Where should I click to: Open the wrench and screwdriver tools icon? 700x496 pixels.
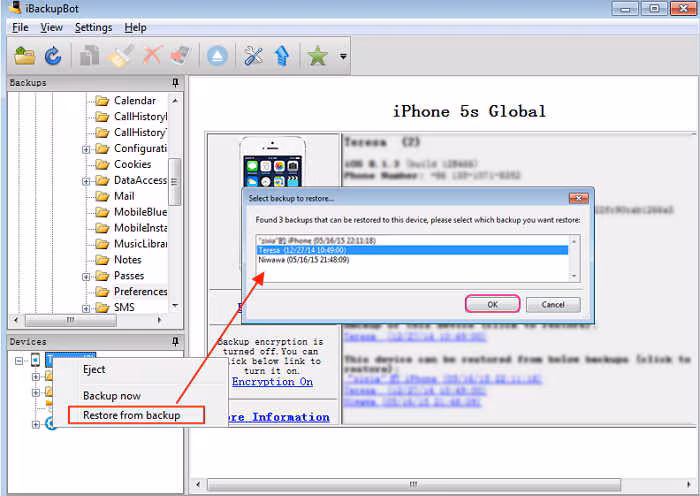[253, 56]
